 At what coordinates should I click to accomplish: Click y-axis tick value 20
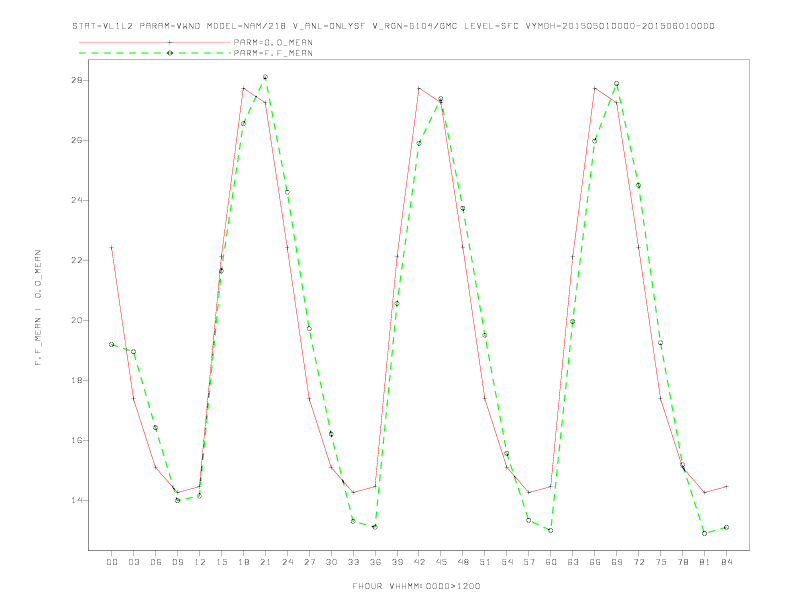77,320
